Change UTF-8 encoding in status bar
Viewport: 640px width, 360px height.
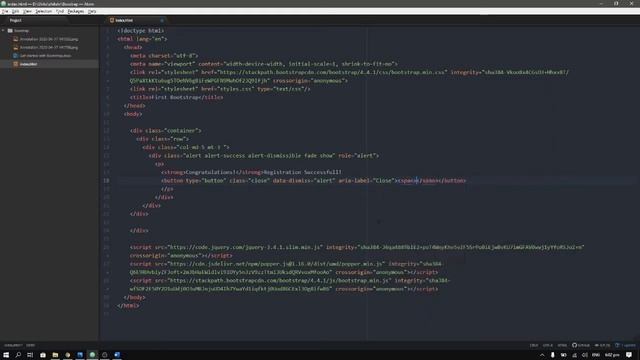pyautogui.click(x=548, y=345)
